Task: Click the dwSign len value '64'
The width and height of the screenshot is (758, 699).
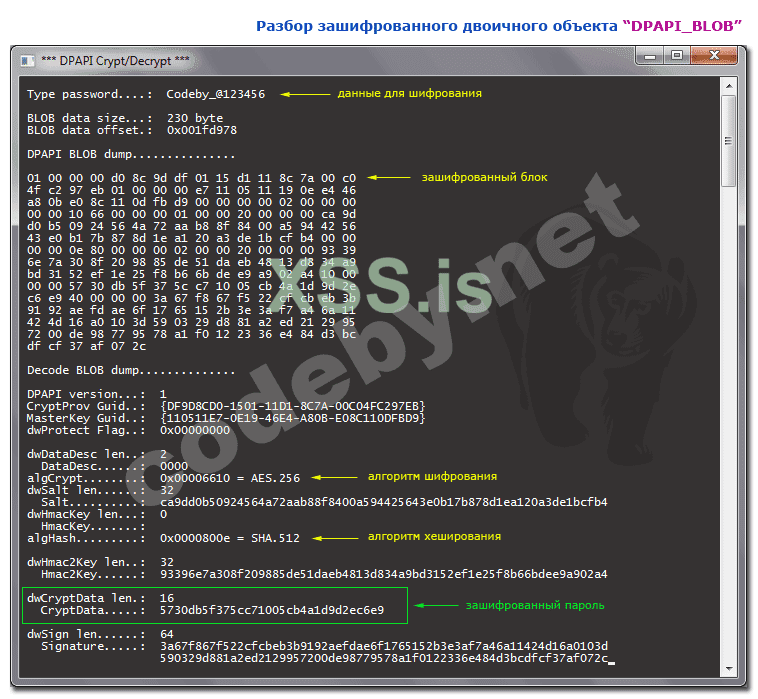Action: tap(167, 634)
